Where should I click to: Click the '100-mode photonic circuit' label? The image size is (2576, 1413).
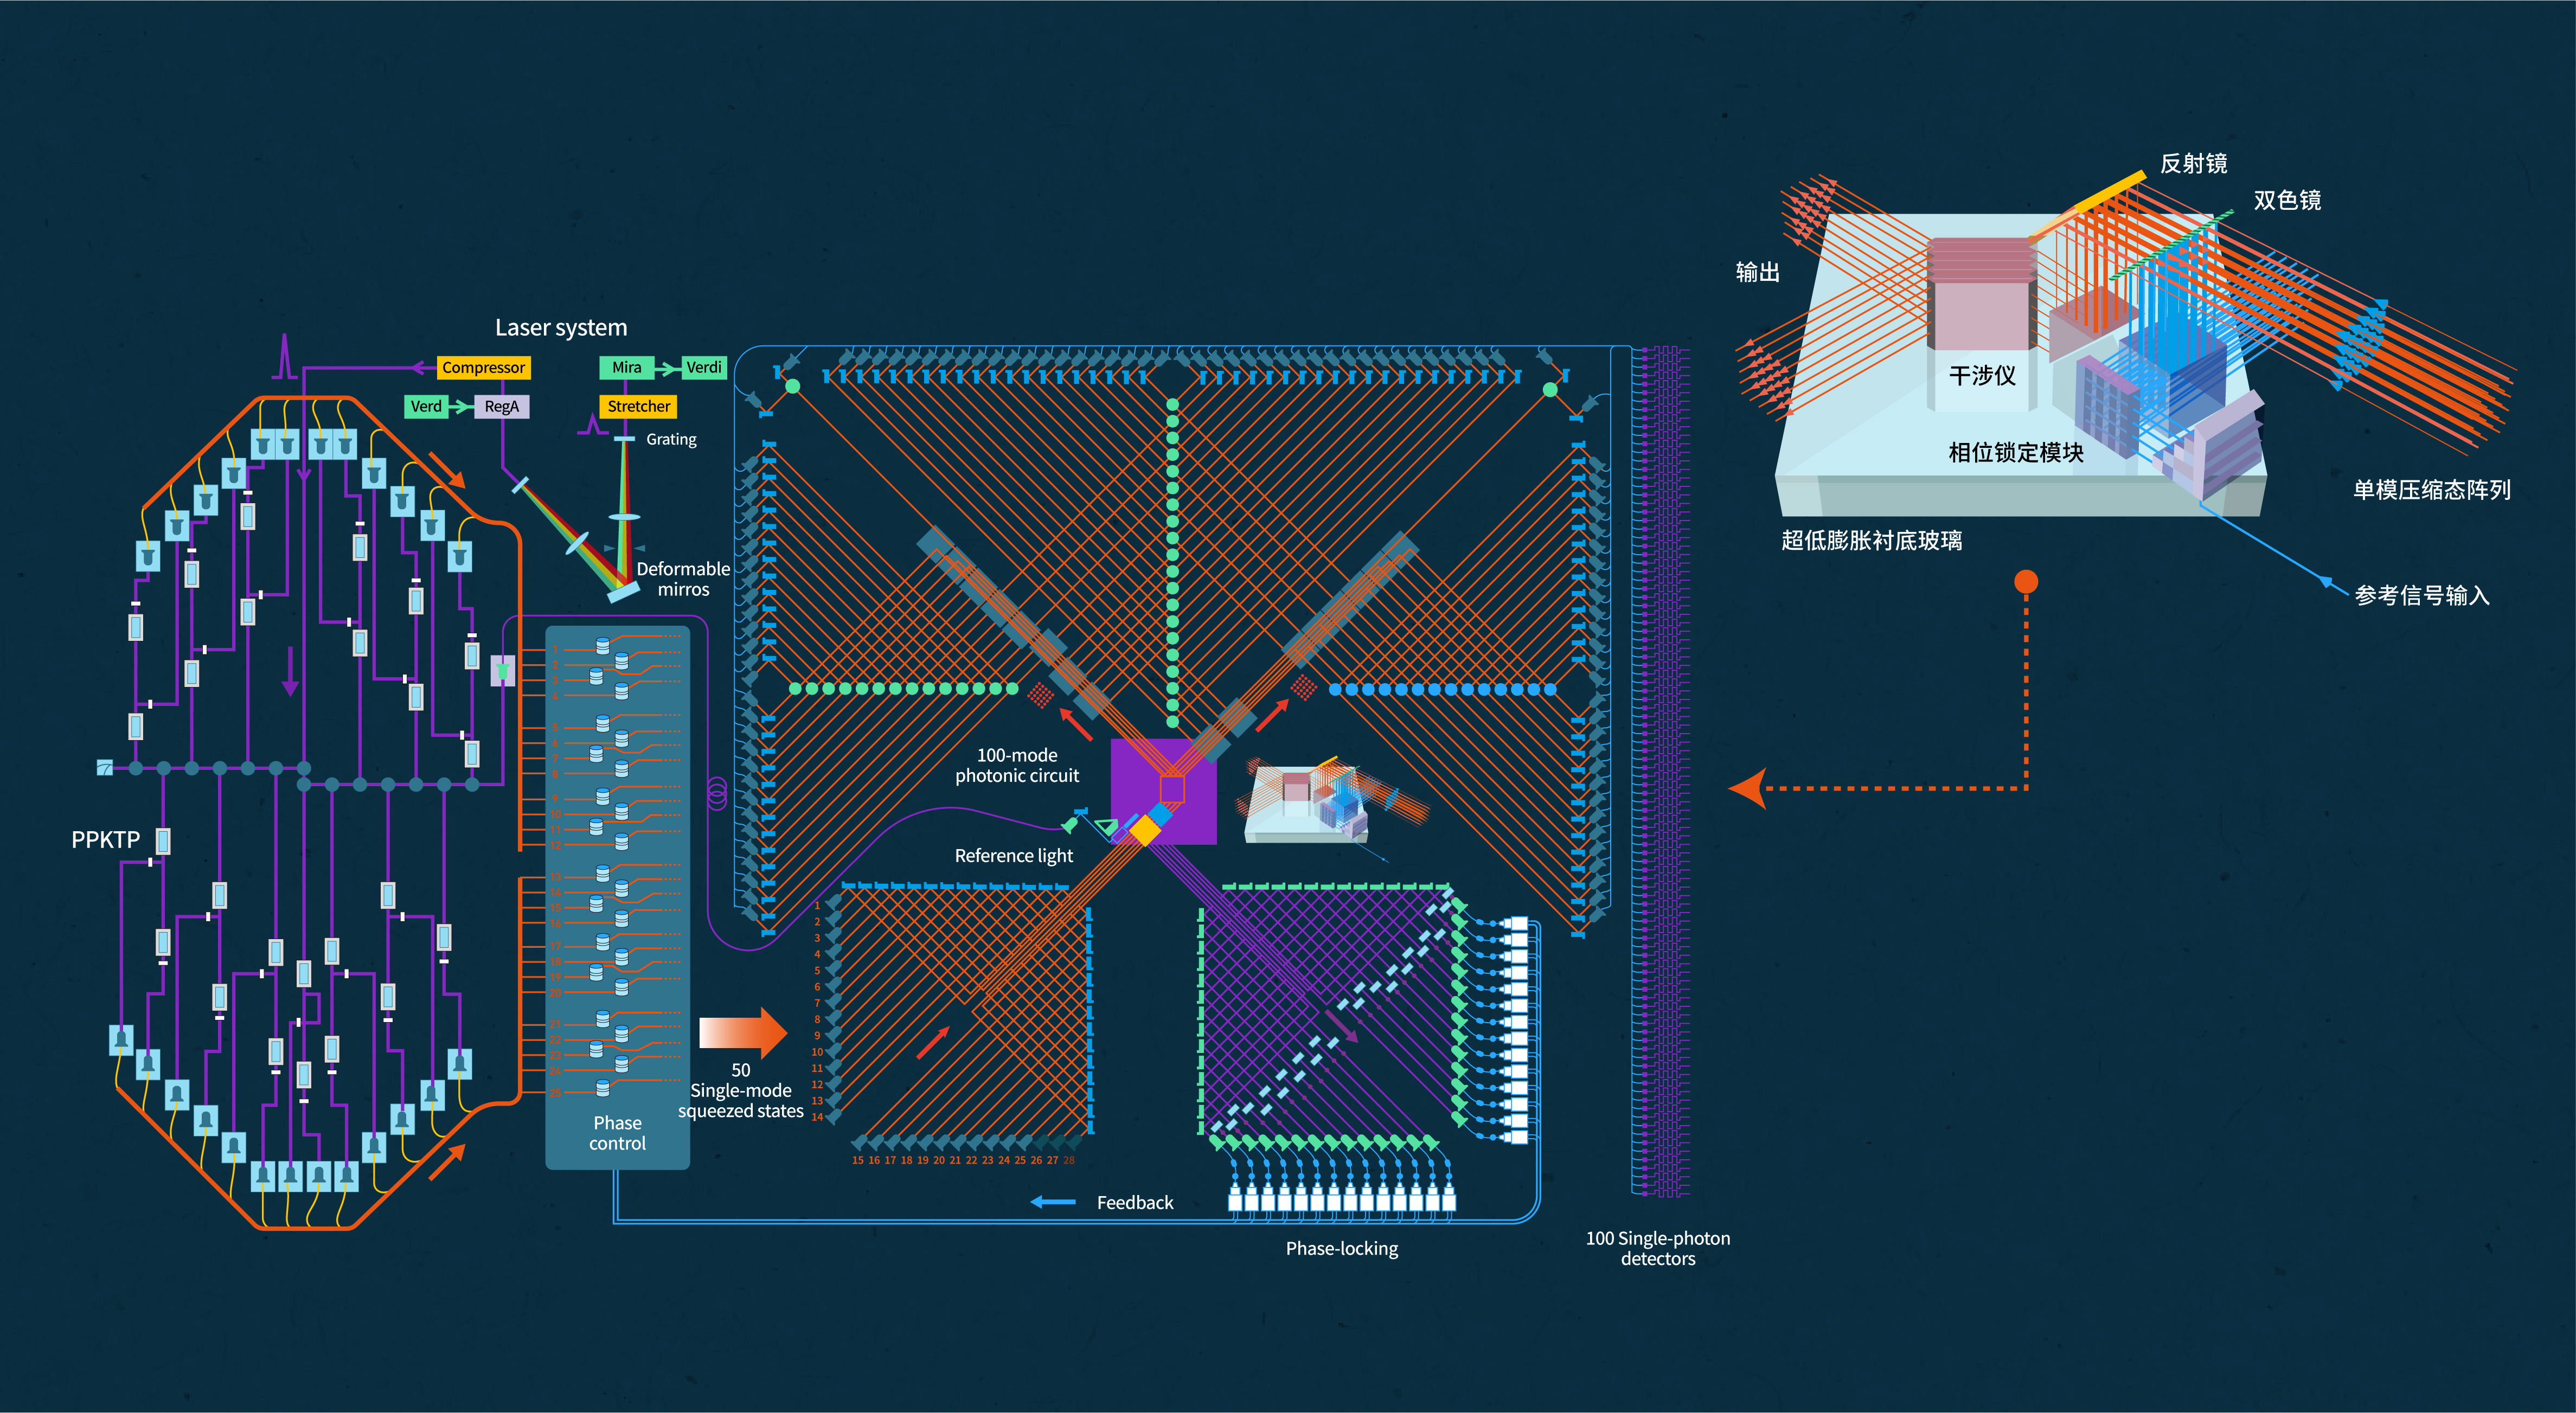tap(1017, 765)
